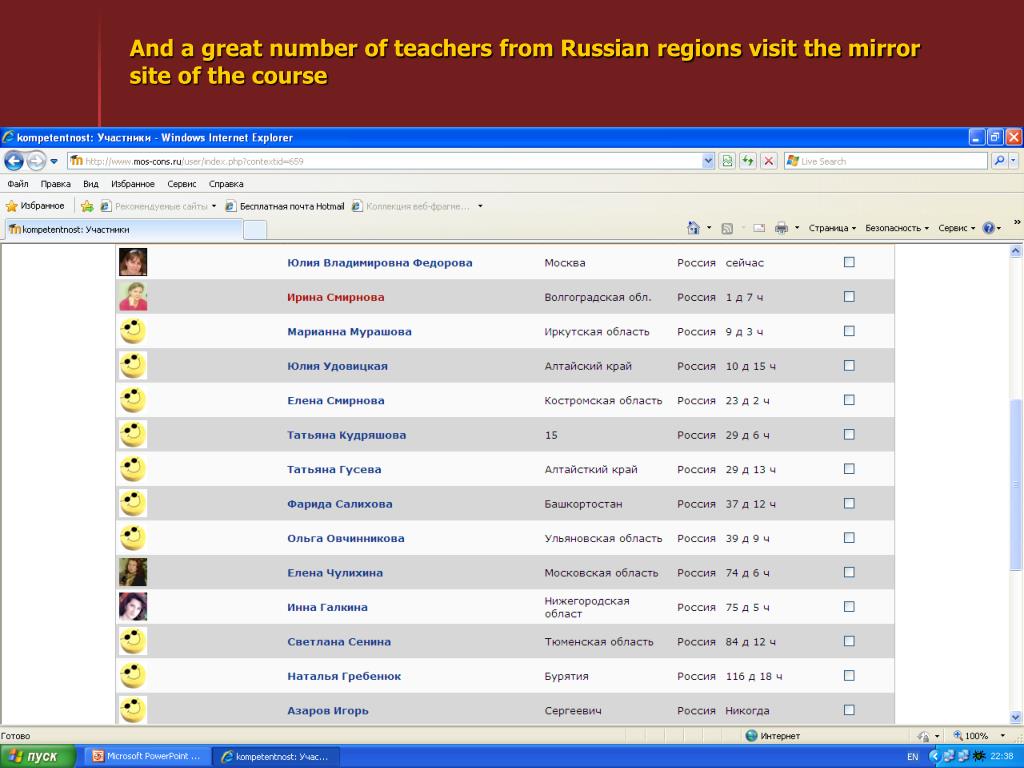
Task: Toggle Compatibility View icon beside the address bar
Action: (x=727, y=161)
